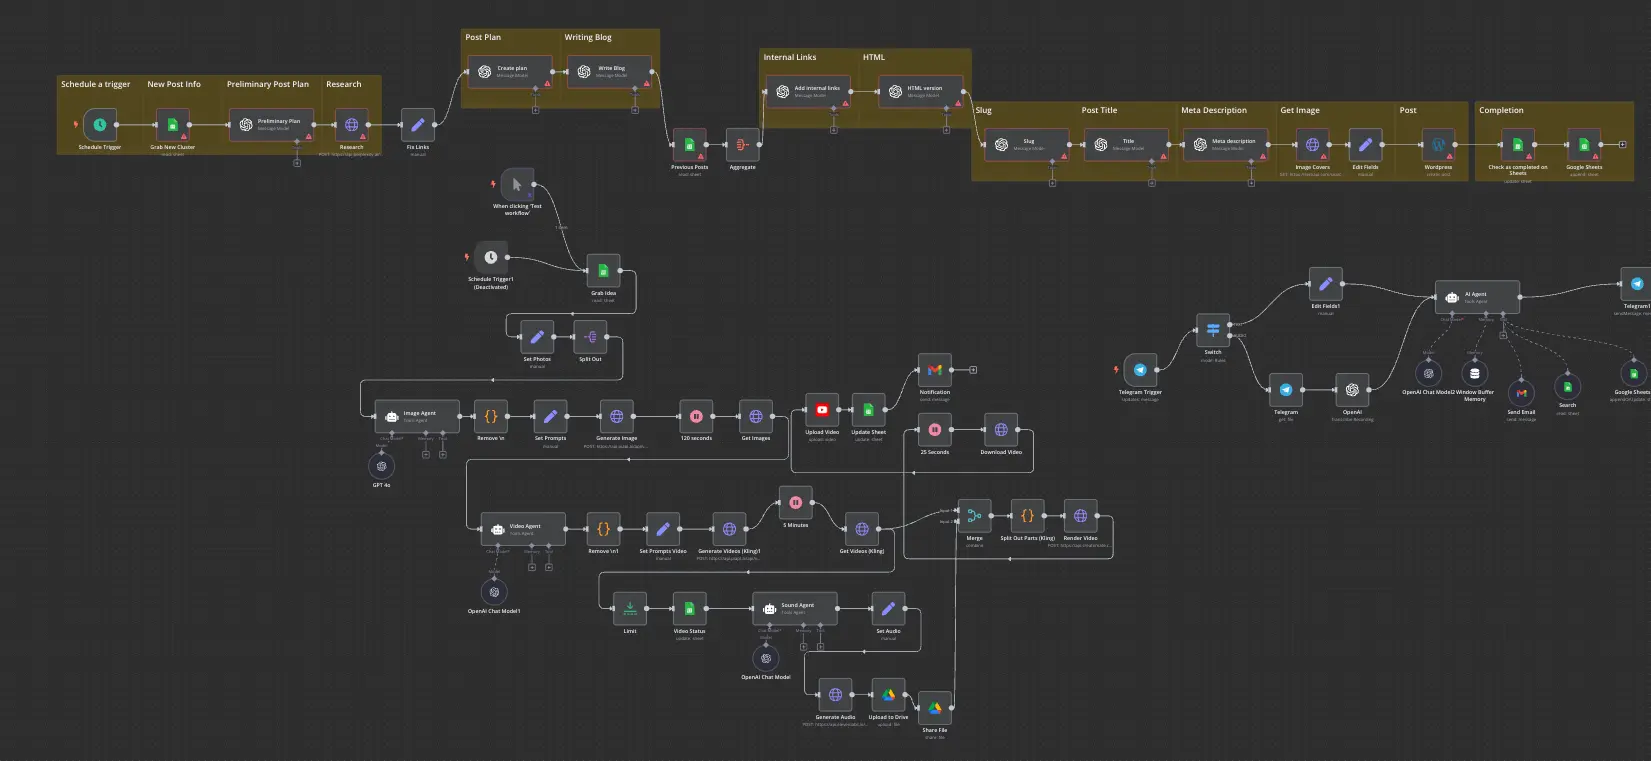Open the Video Status sheets node
The image size is (1651, 761).
pos(689,609)
